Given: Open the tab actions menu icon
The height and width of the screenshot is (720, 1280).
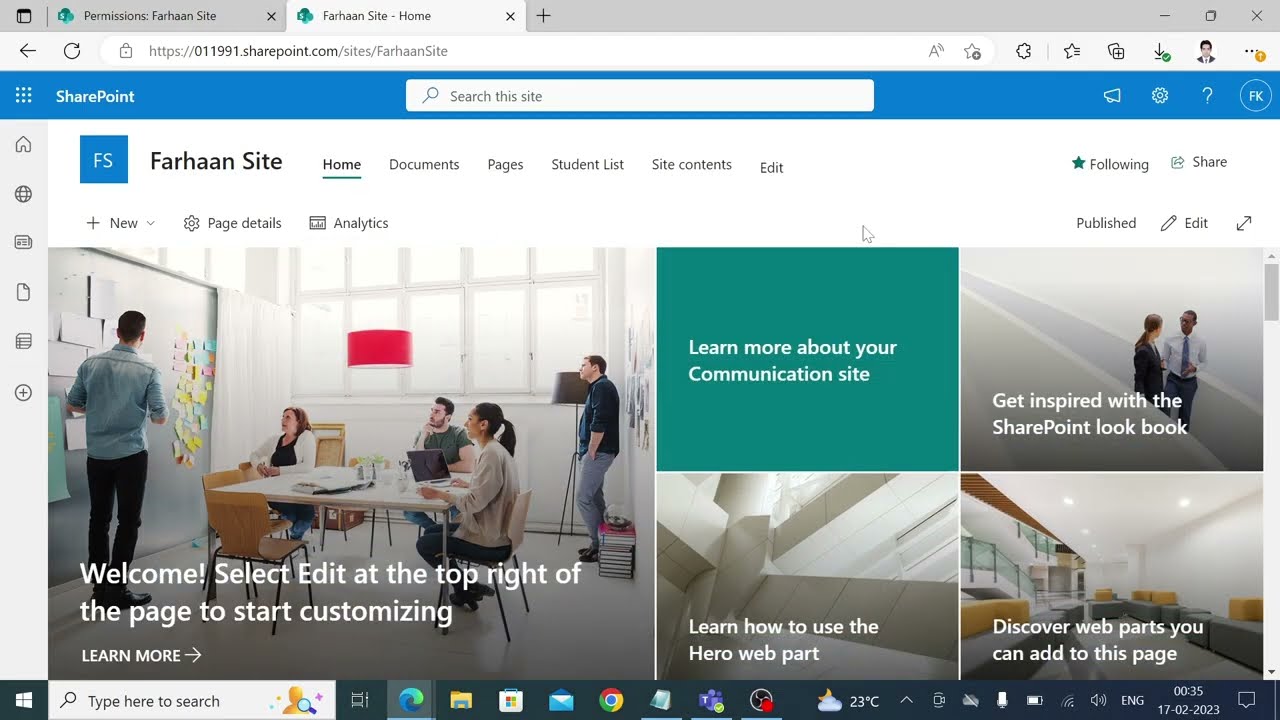Looking at the screenshot, I should point(24,16).
